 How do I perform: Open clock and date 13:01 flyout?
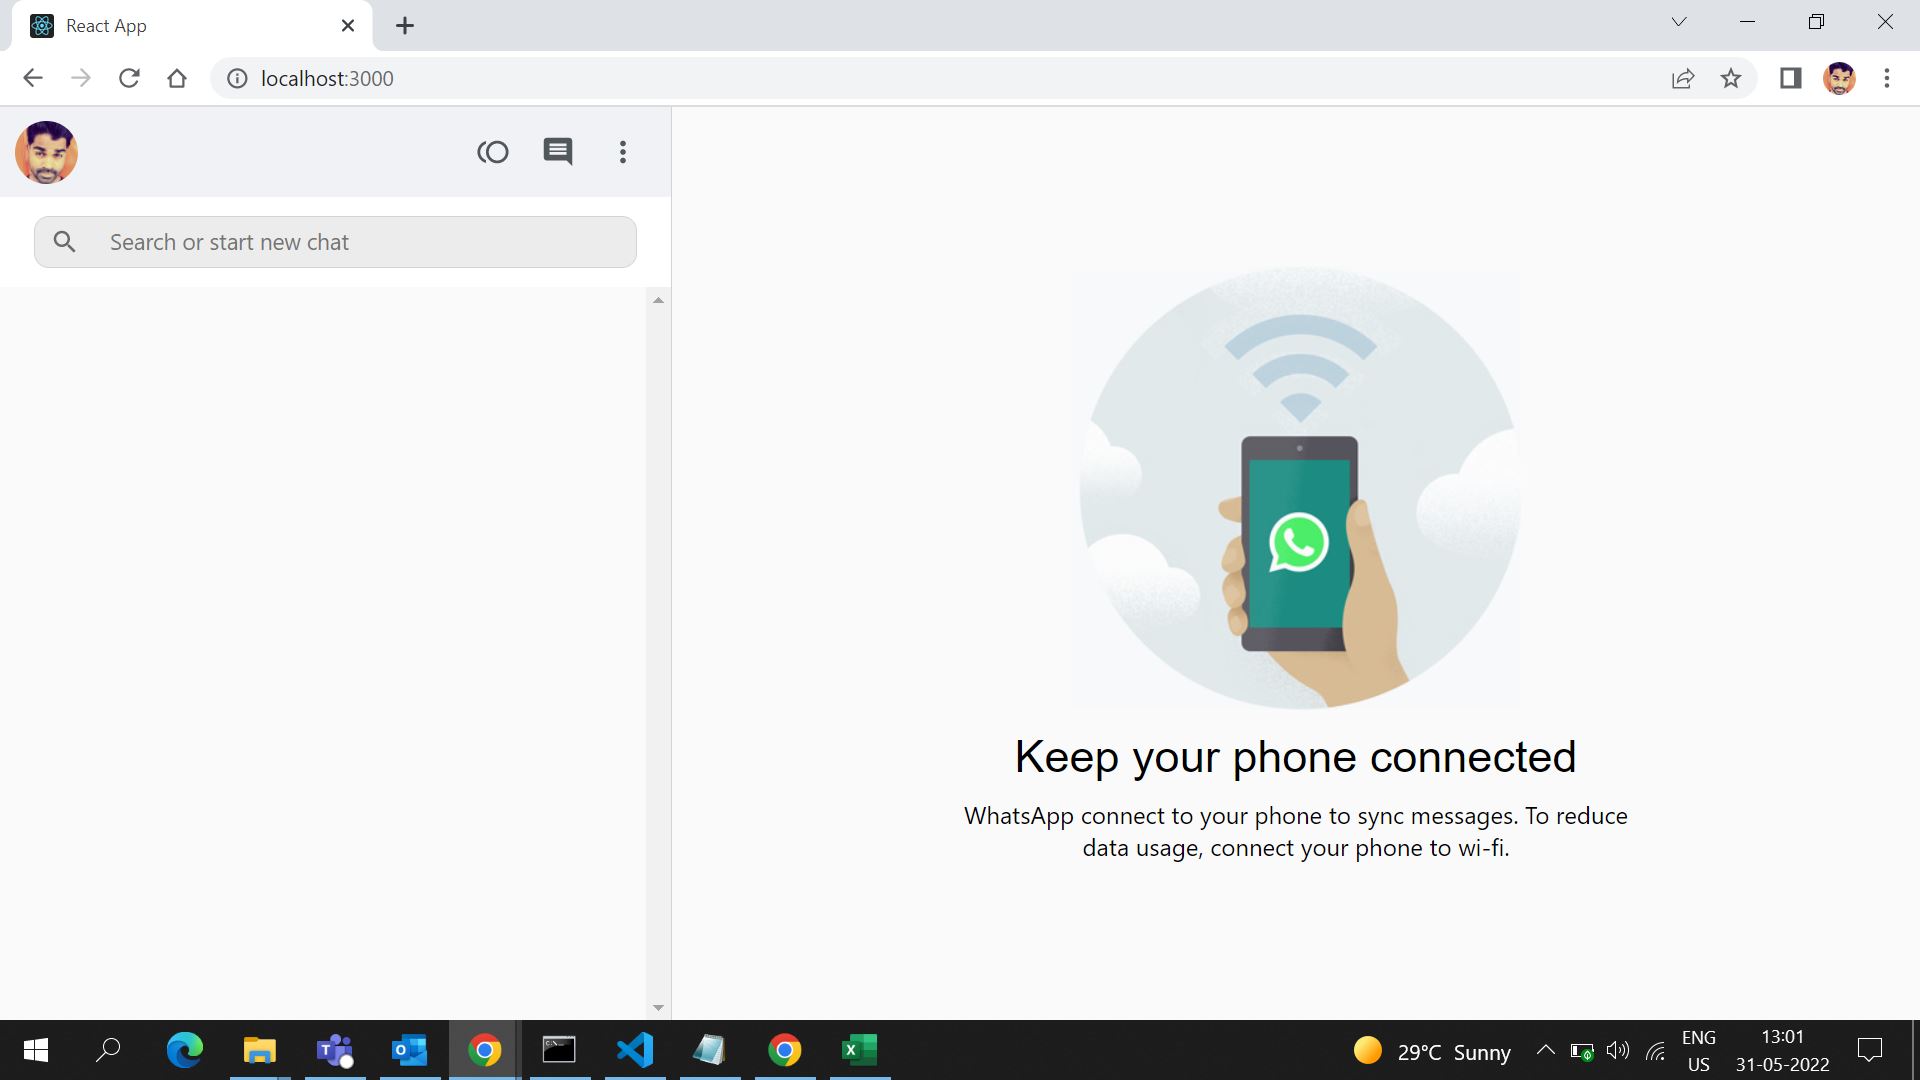pos(1783,1051)
